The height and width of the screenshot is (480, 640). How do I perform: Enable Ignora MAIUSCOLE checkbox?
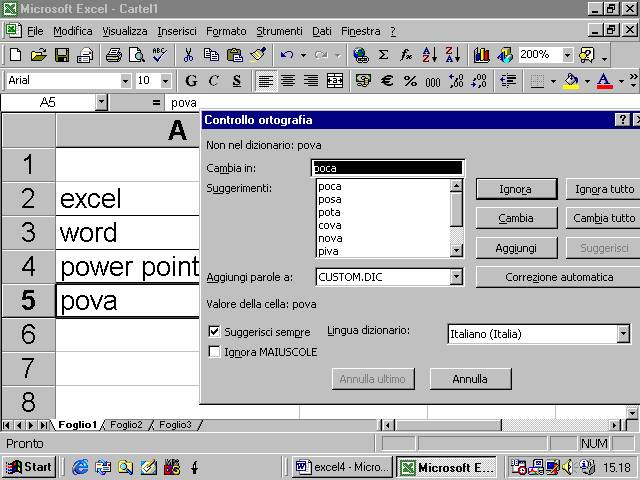pyautogui.click(x=214, y=351)
